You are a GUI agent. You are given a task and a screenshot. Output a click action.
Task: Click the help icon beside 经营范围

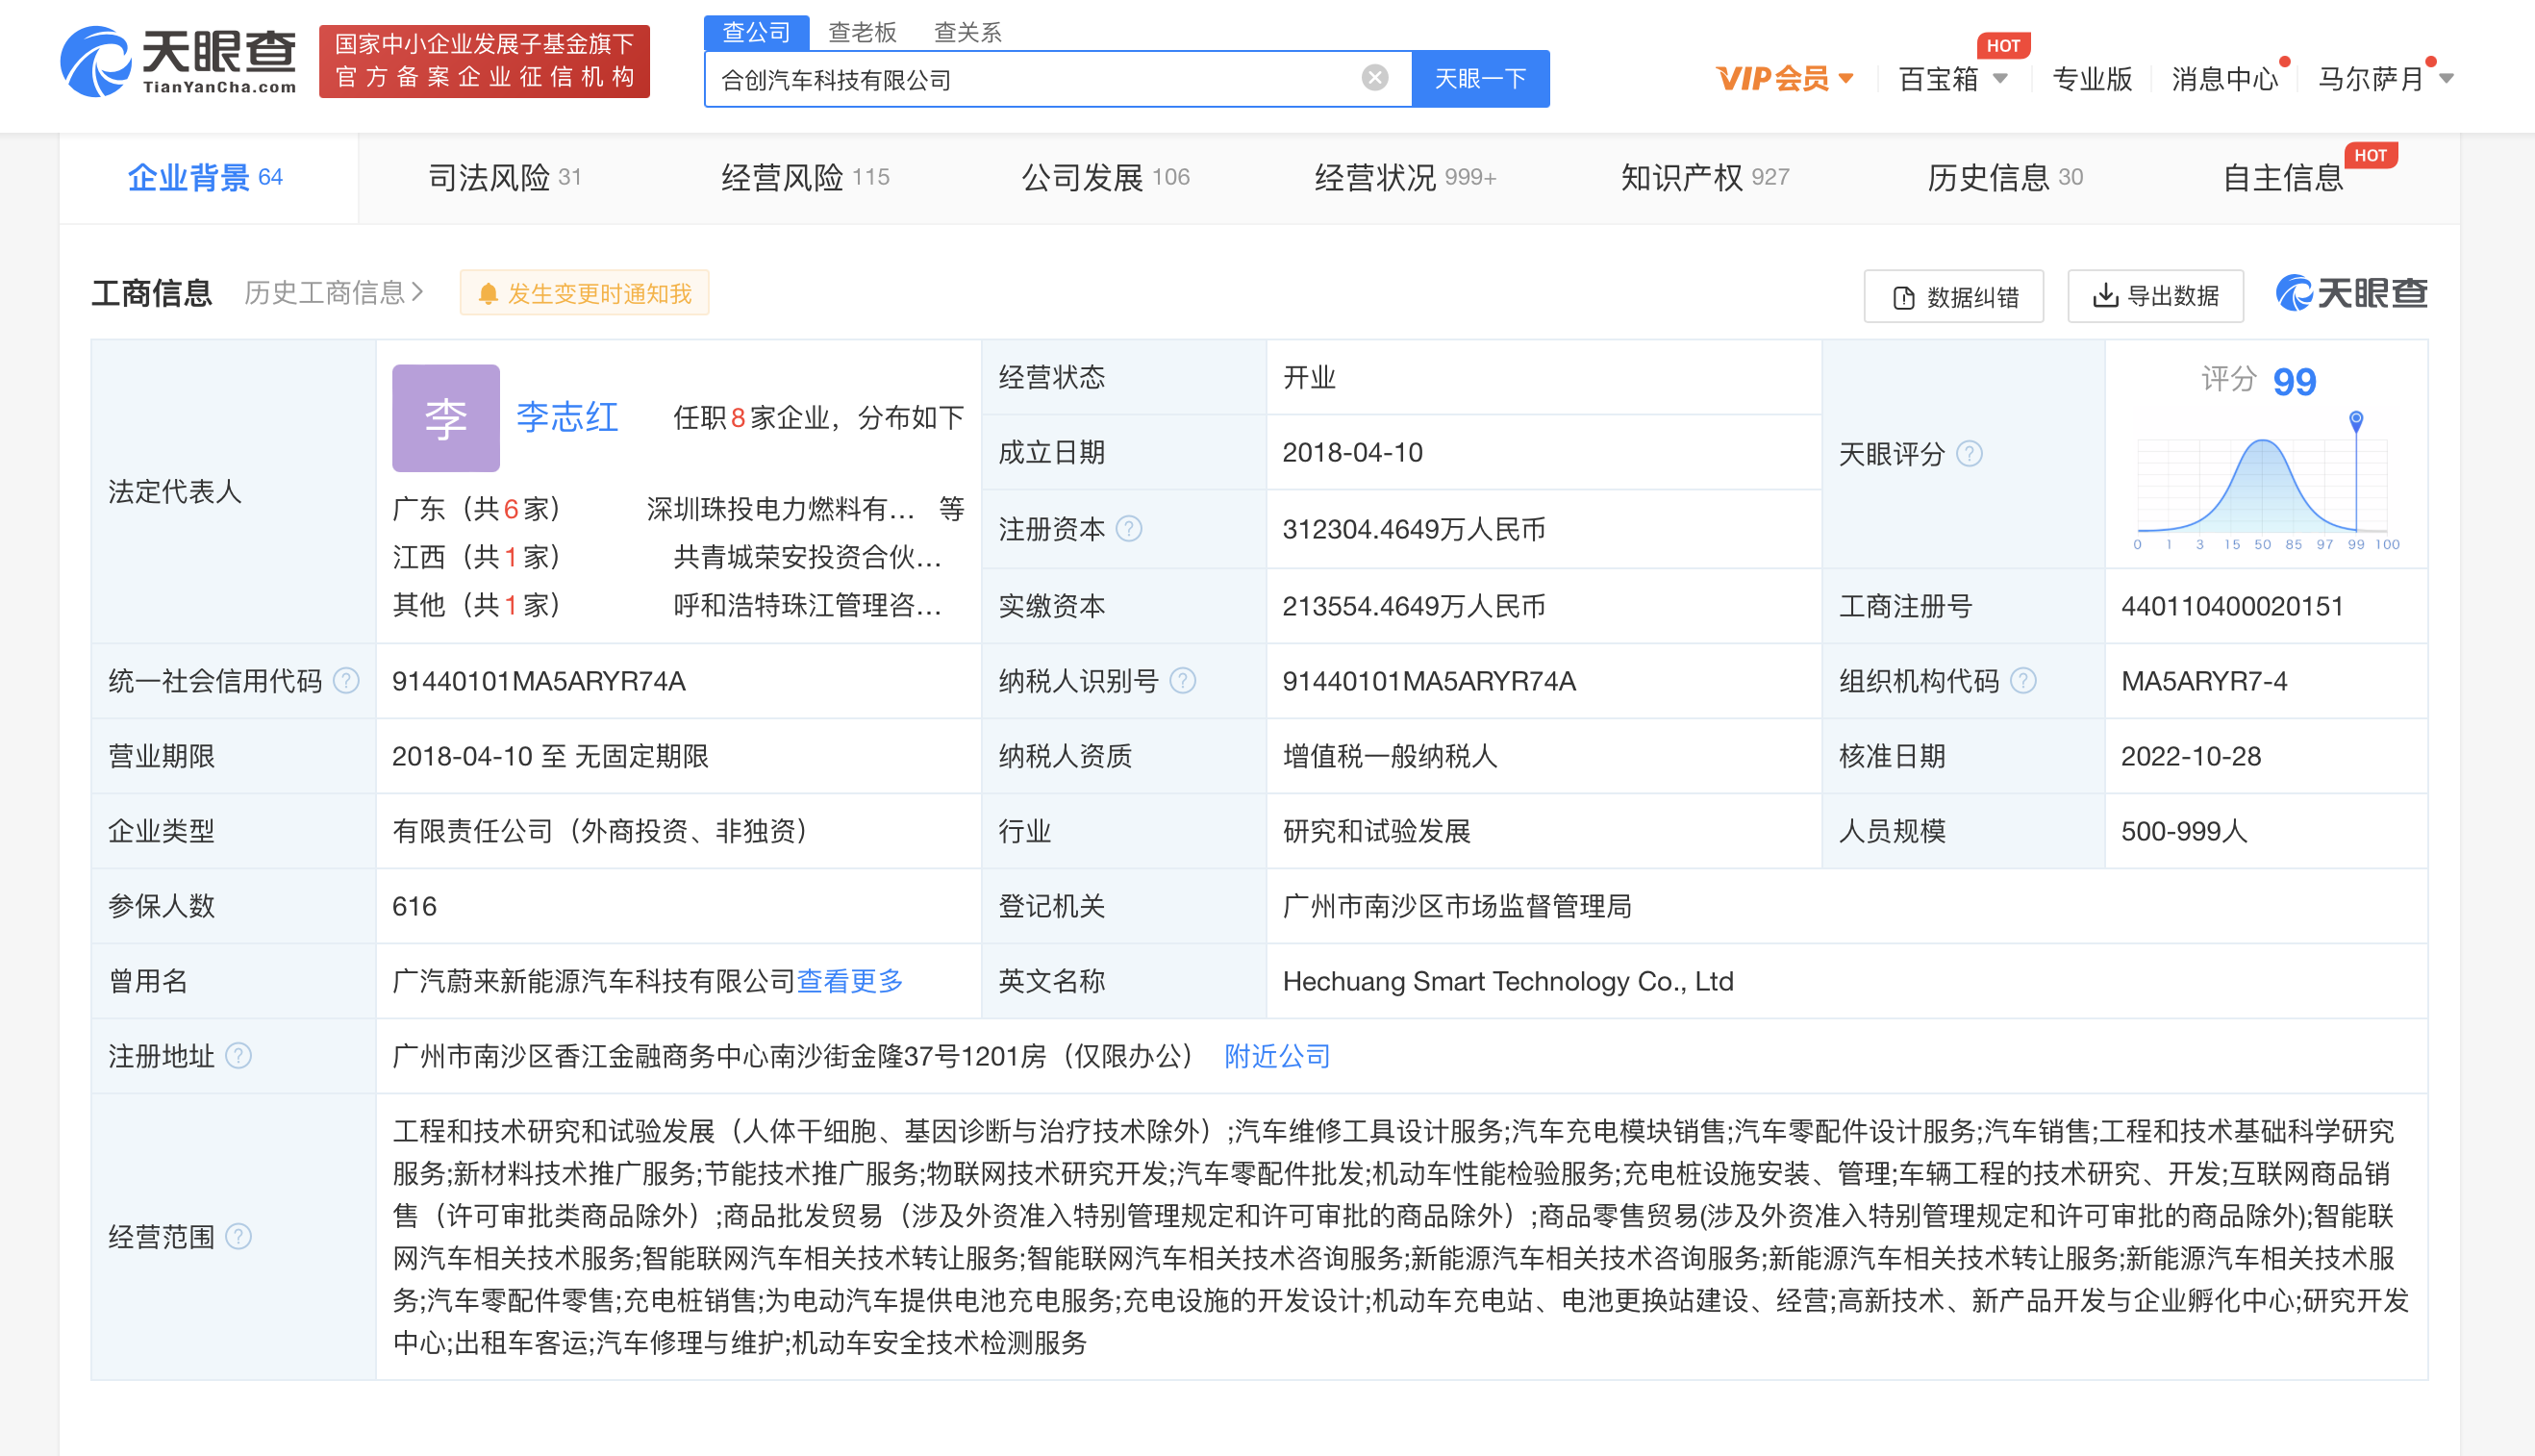238,1237
